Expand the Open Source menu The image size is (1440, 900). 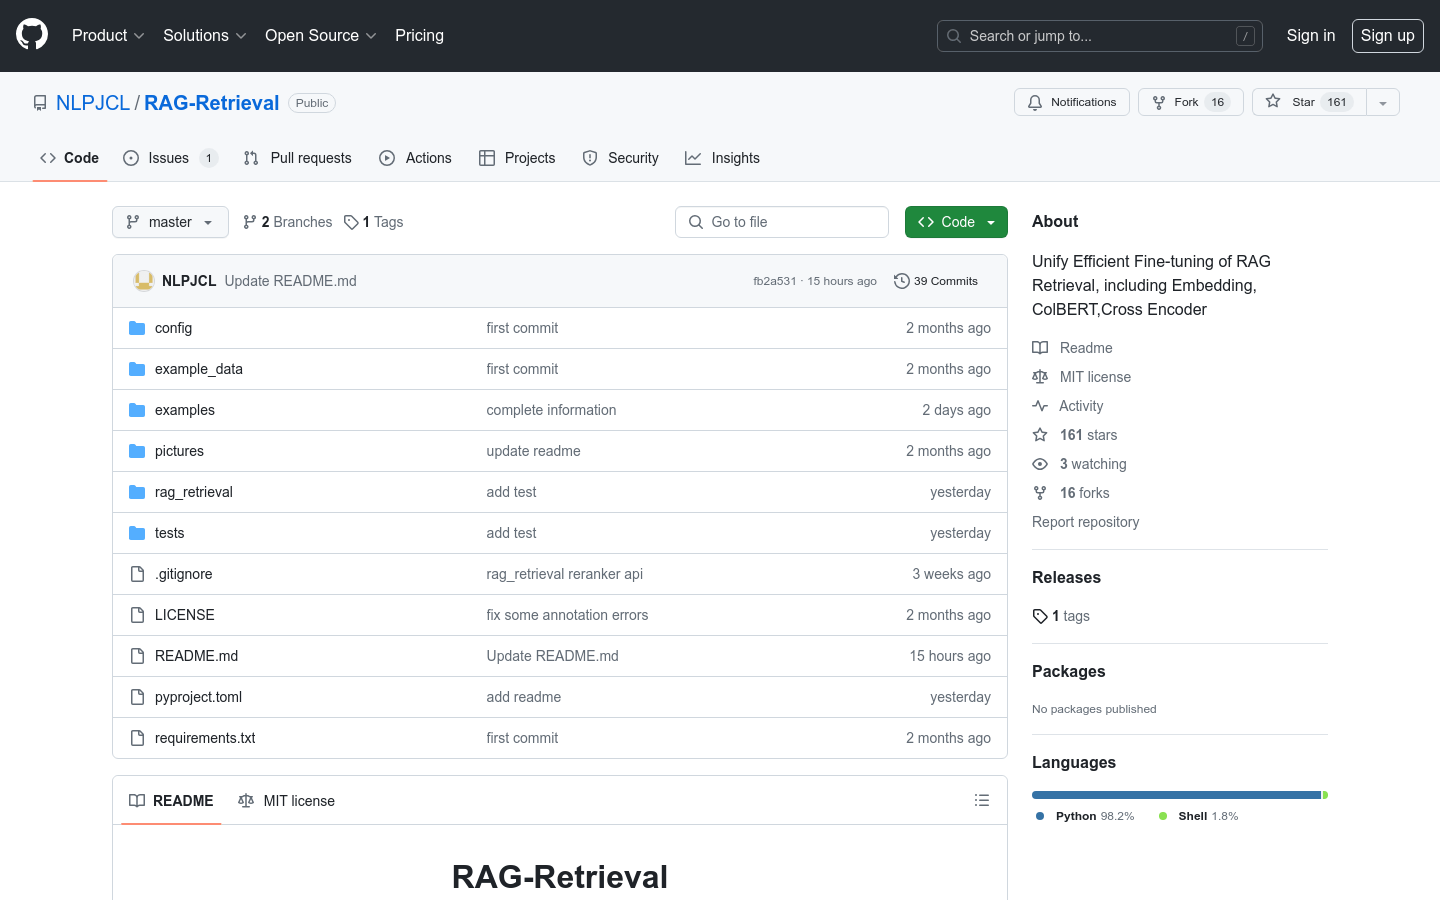[320, 35]
